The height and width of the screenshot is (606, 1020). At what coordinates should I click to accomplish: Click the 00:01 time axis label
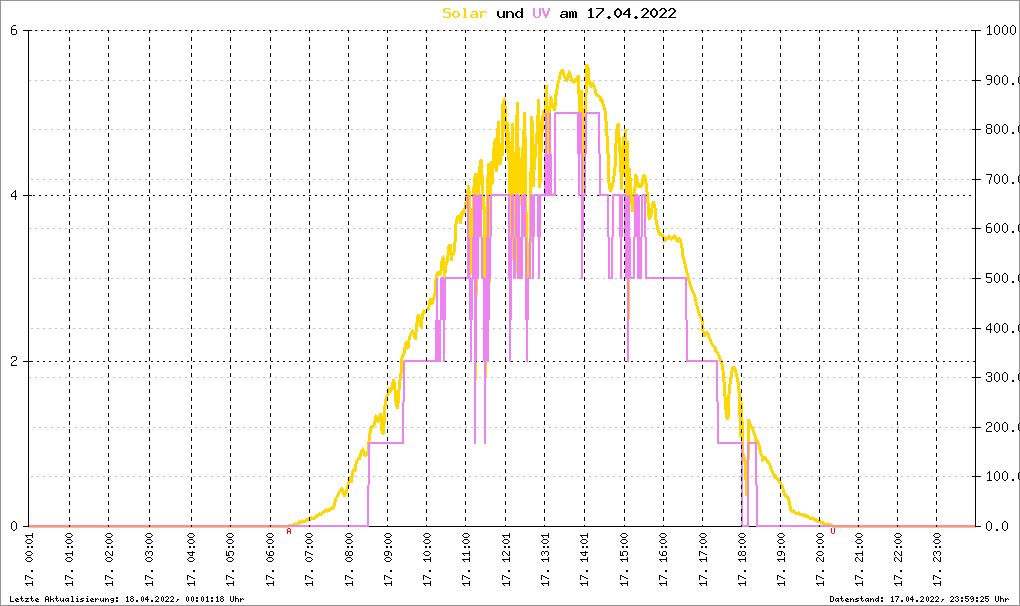(x=29, y=560)
